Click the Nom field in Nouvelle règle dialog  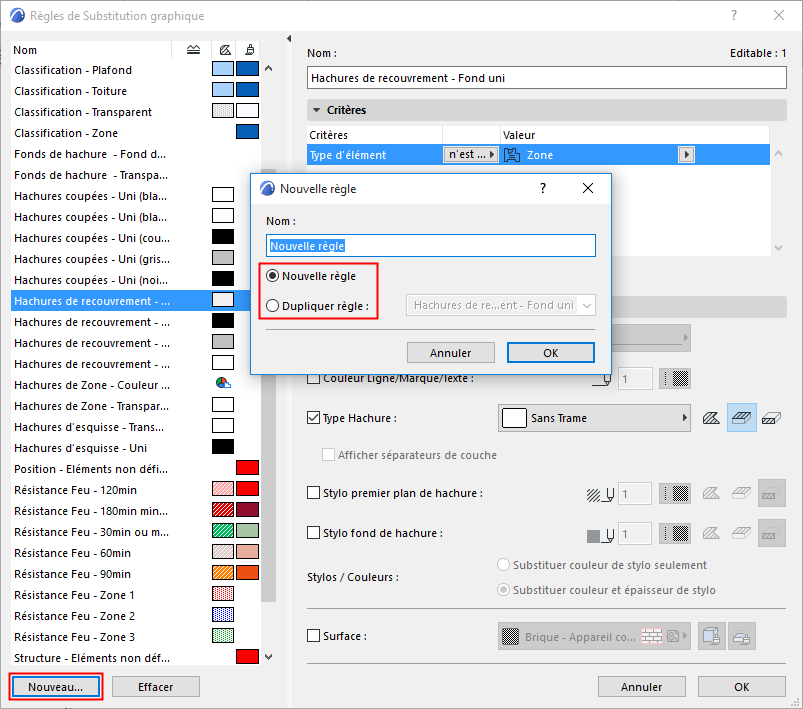(431, 246)
